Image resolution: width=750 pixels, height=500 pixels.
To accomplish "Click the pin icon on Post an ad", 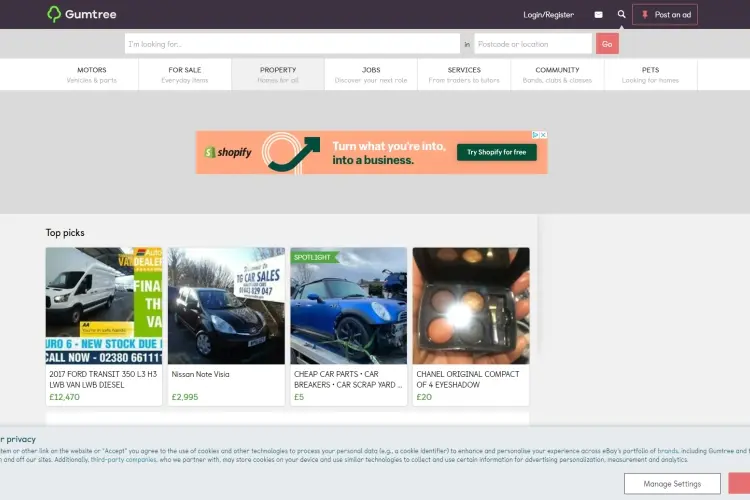I will pyautogui.click(x=645, y=15).
